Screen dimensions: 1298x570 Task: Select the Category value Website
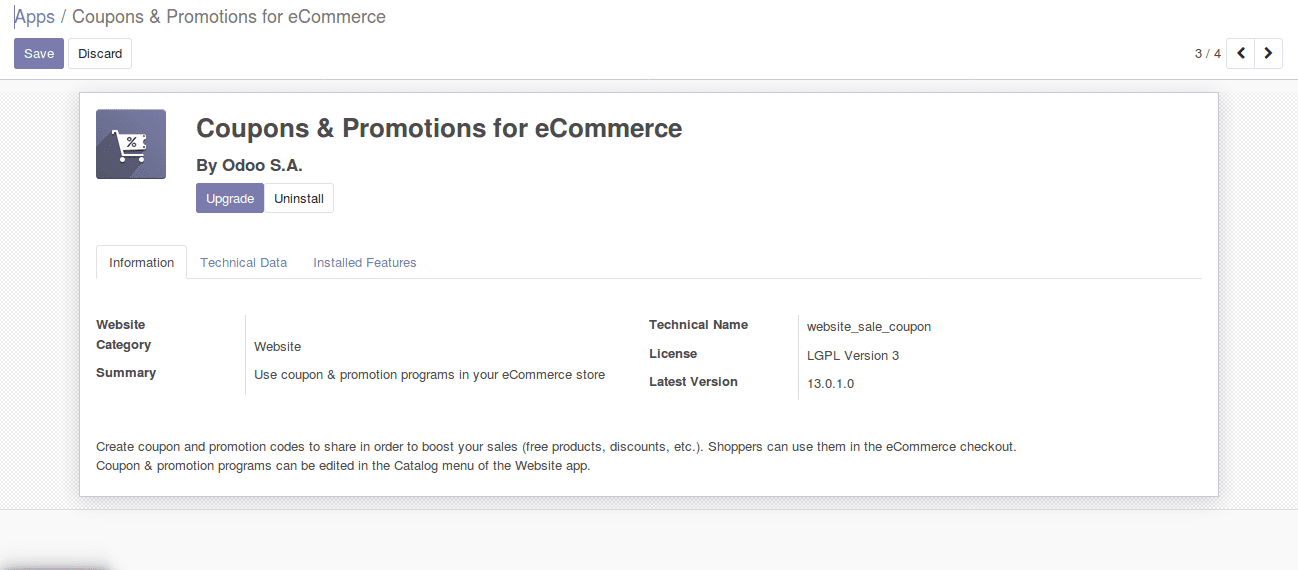pos(278,346)
